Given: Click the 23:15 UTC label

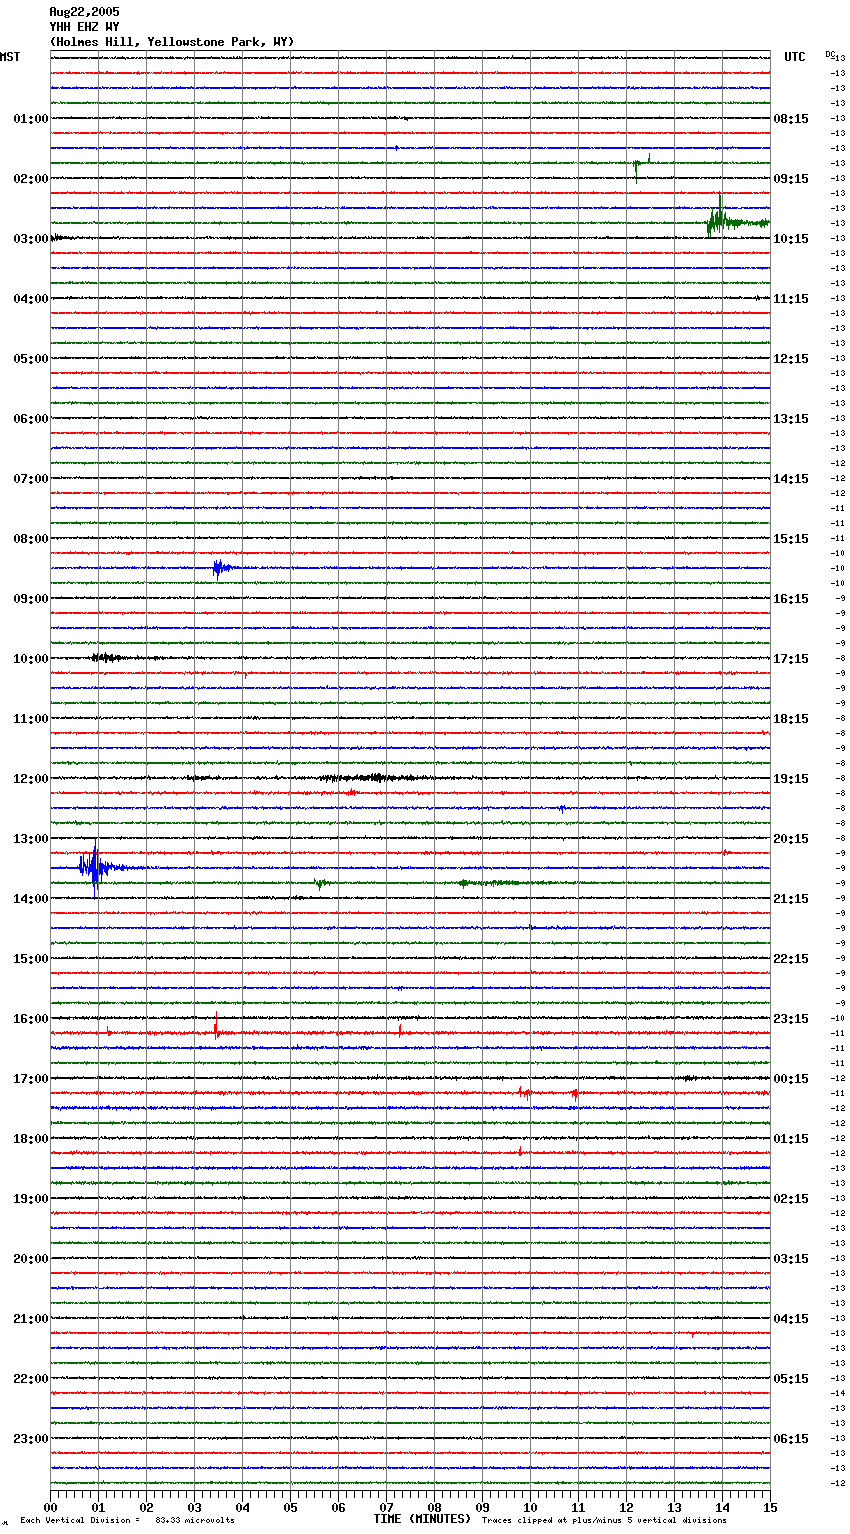Looking at the screenshot, I should (791, 1019).
